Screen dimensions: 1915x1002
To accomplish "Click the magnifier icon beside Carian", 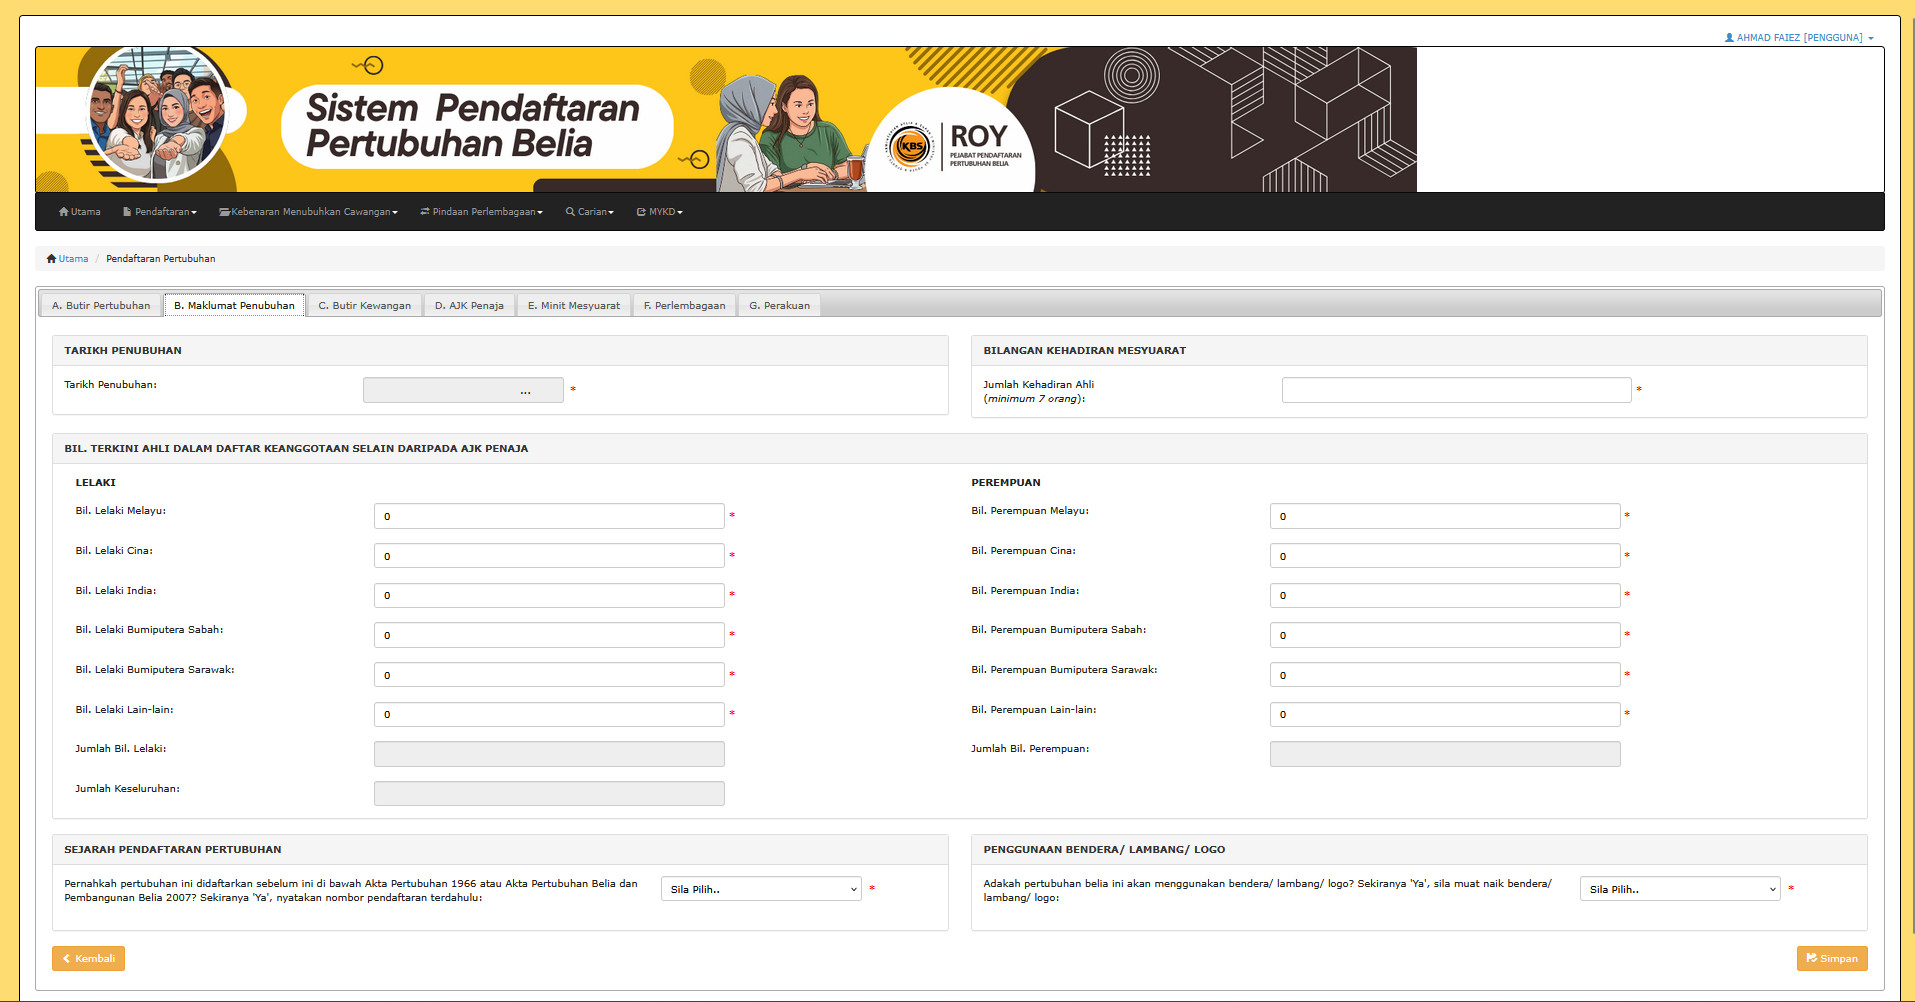I will coord(570,212).
